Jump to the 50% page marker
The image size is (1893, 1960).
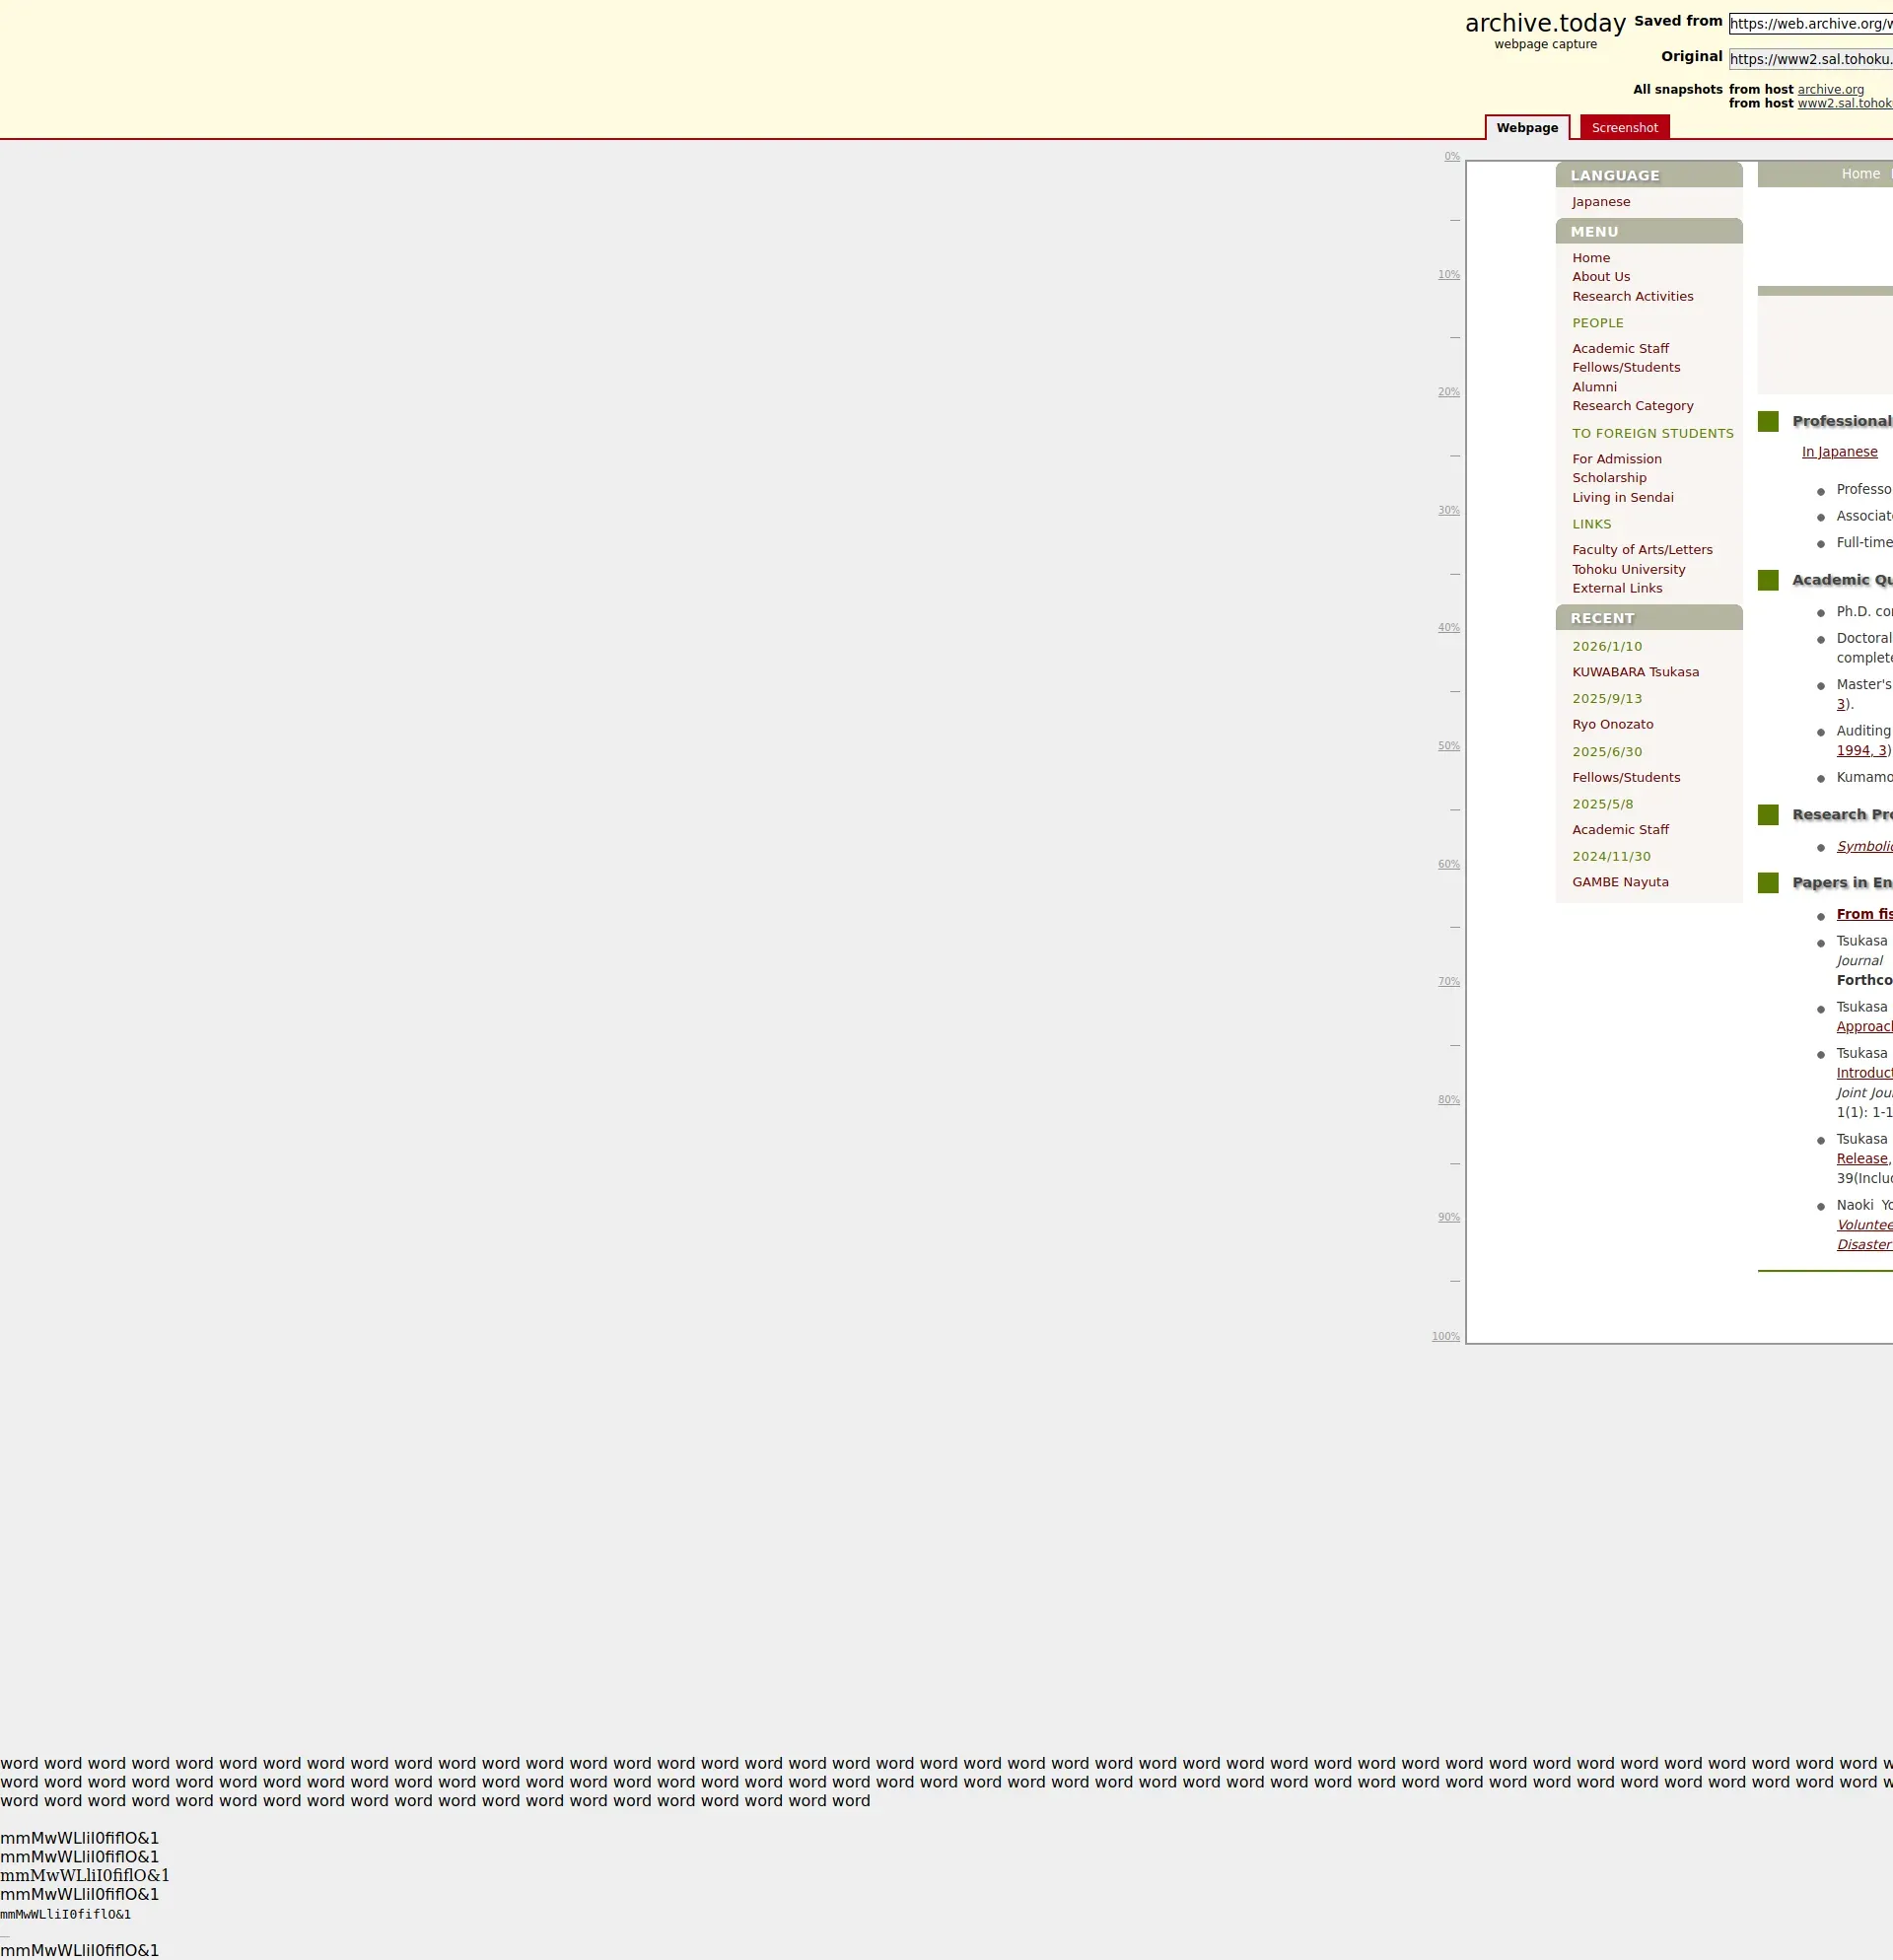(x=1448, y=746)
